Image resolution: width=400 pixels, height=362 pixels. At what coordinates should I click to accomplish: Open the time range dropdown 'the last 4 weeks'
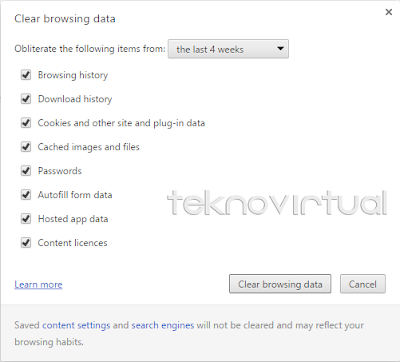(x=228, y=49)
